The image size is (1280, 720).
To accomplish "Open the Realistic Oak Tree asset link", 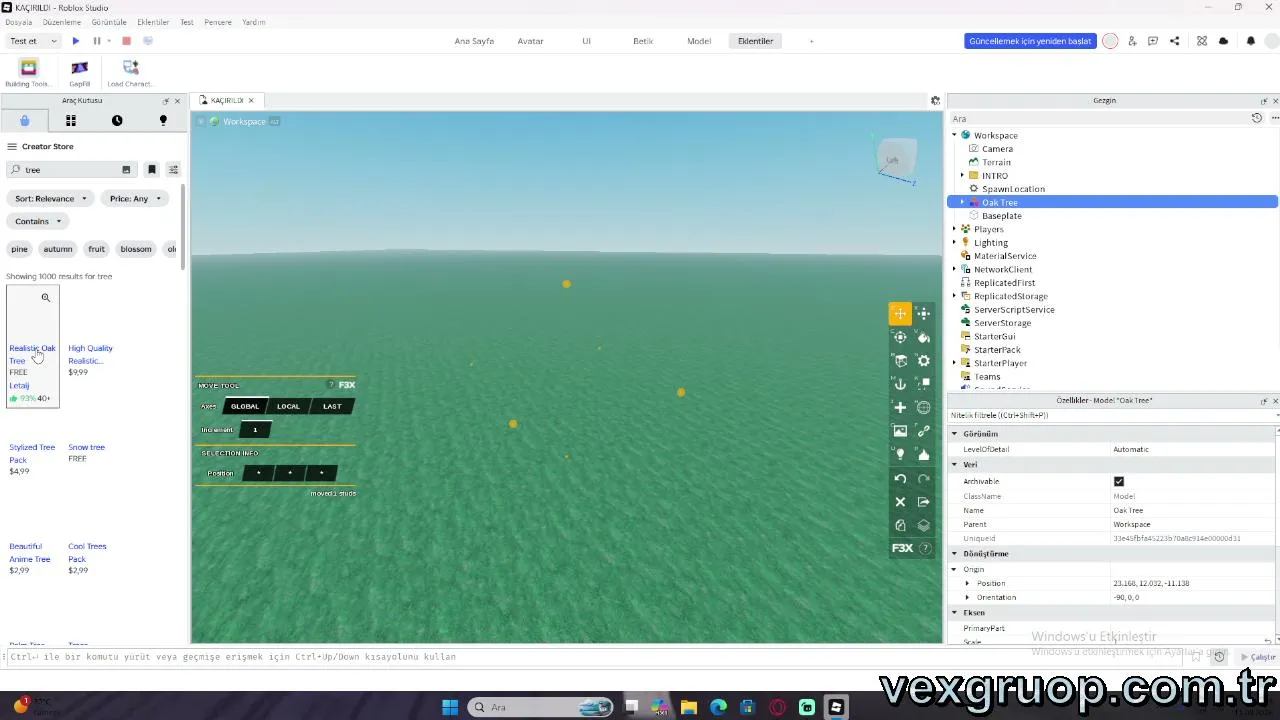I will (32, 354).
